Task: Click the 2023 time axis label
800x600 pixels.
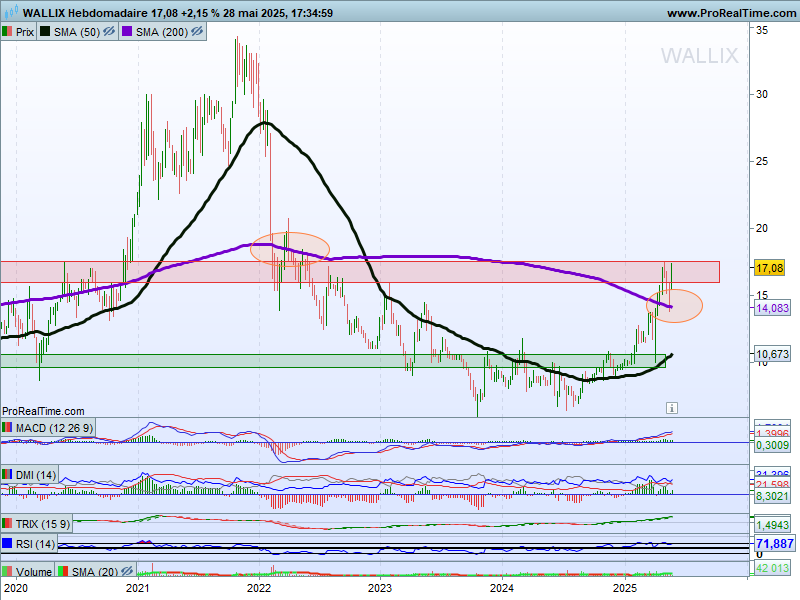Action: pos(380,588)
